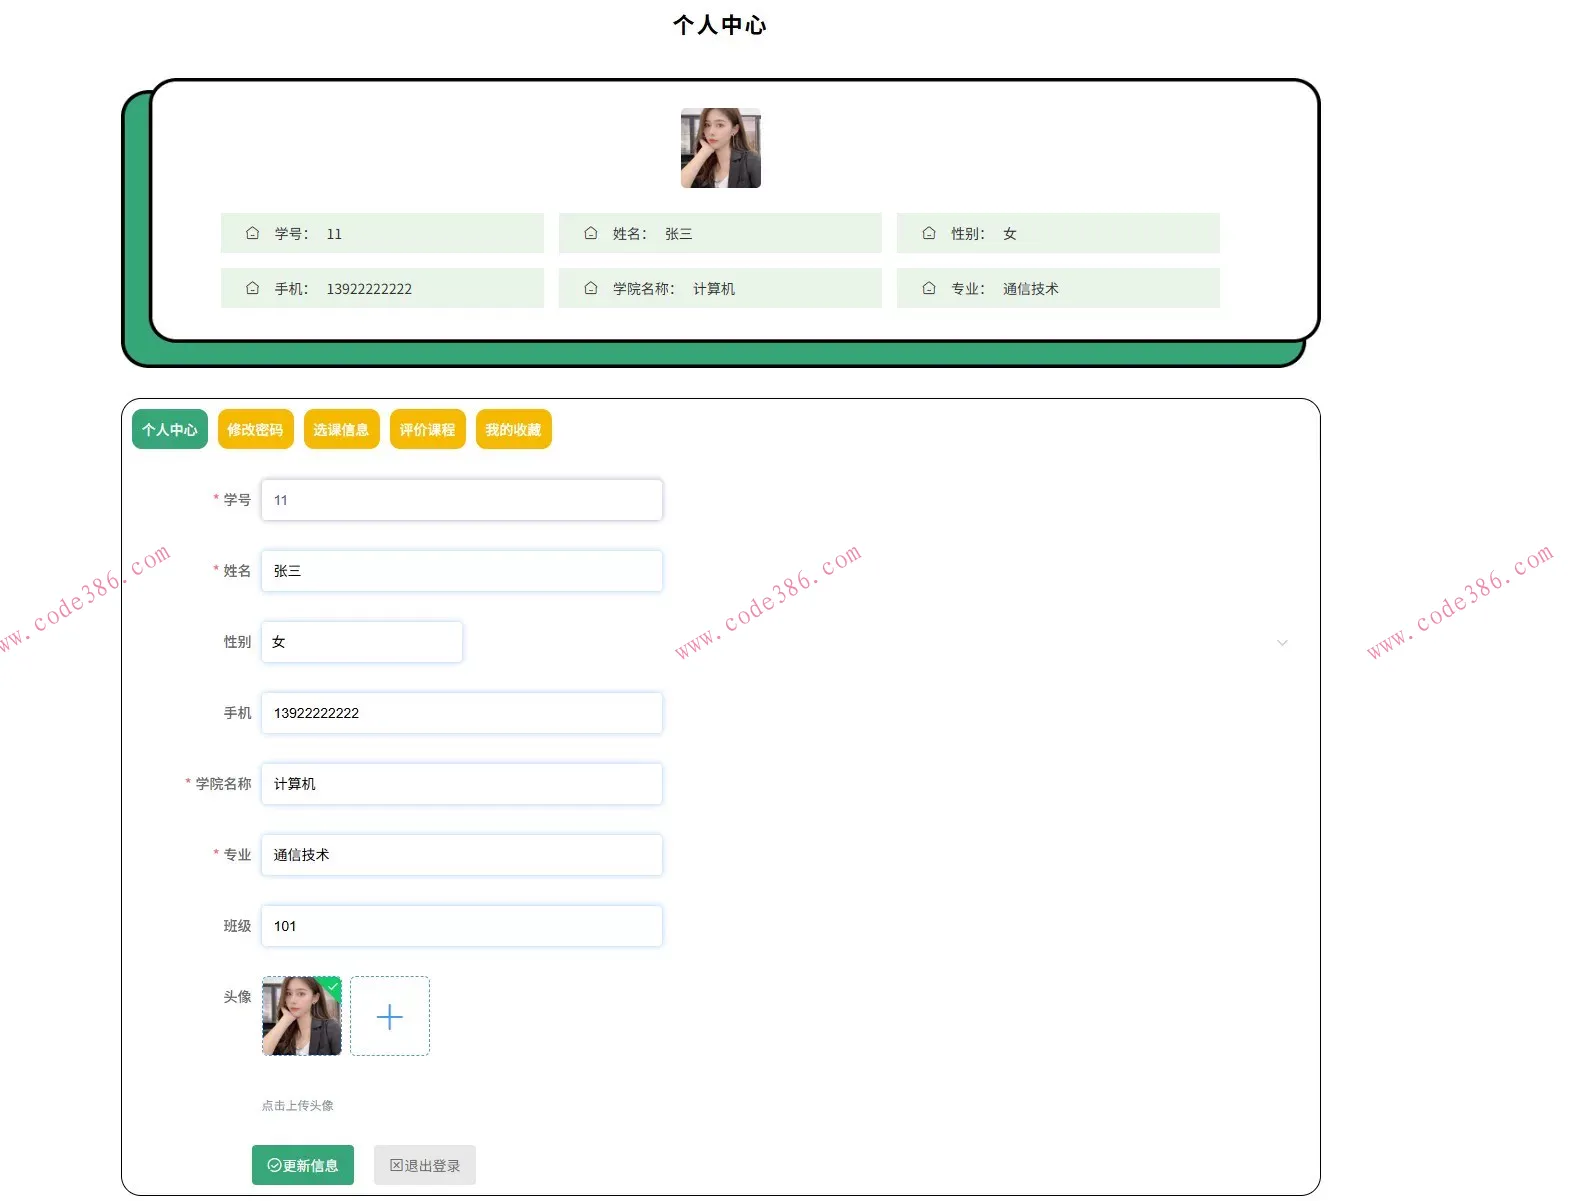Image resolution: width=1575 pixels, height=1201 pixels.
Task: Click the home icon beside 姓名 info
Action: coord(591,233)
